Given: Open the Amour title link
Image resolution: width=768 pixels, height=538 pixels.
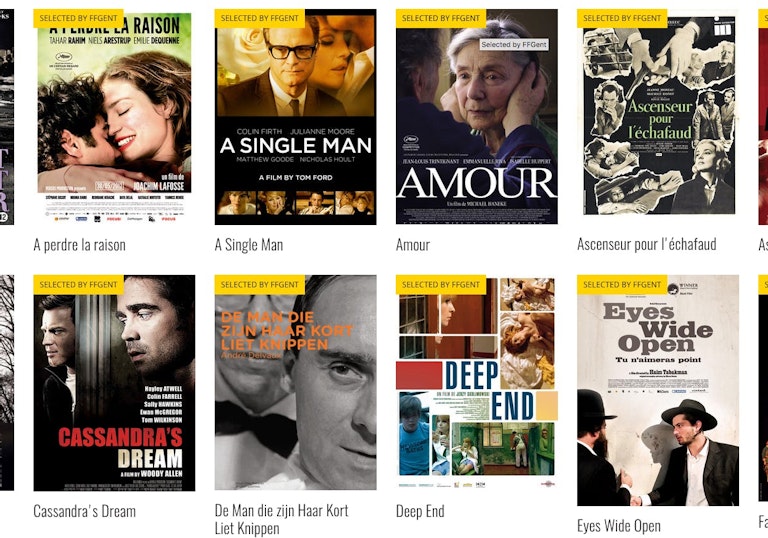Looking at the screenshot, I should 413,245.
